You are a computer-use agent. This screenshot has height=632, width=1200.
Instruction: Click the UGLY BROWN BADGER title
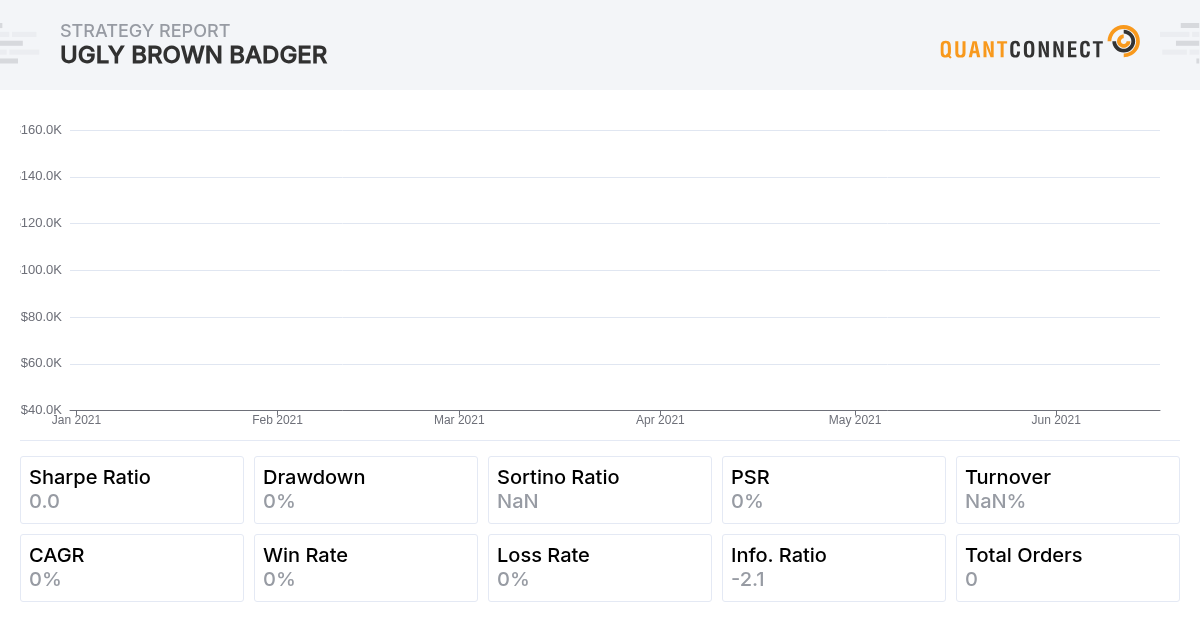click(194, 55)
